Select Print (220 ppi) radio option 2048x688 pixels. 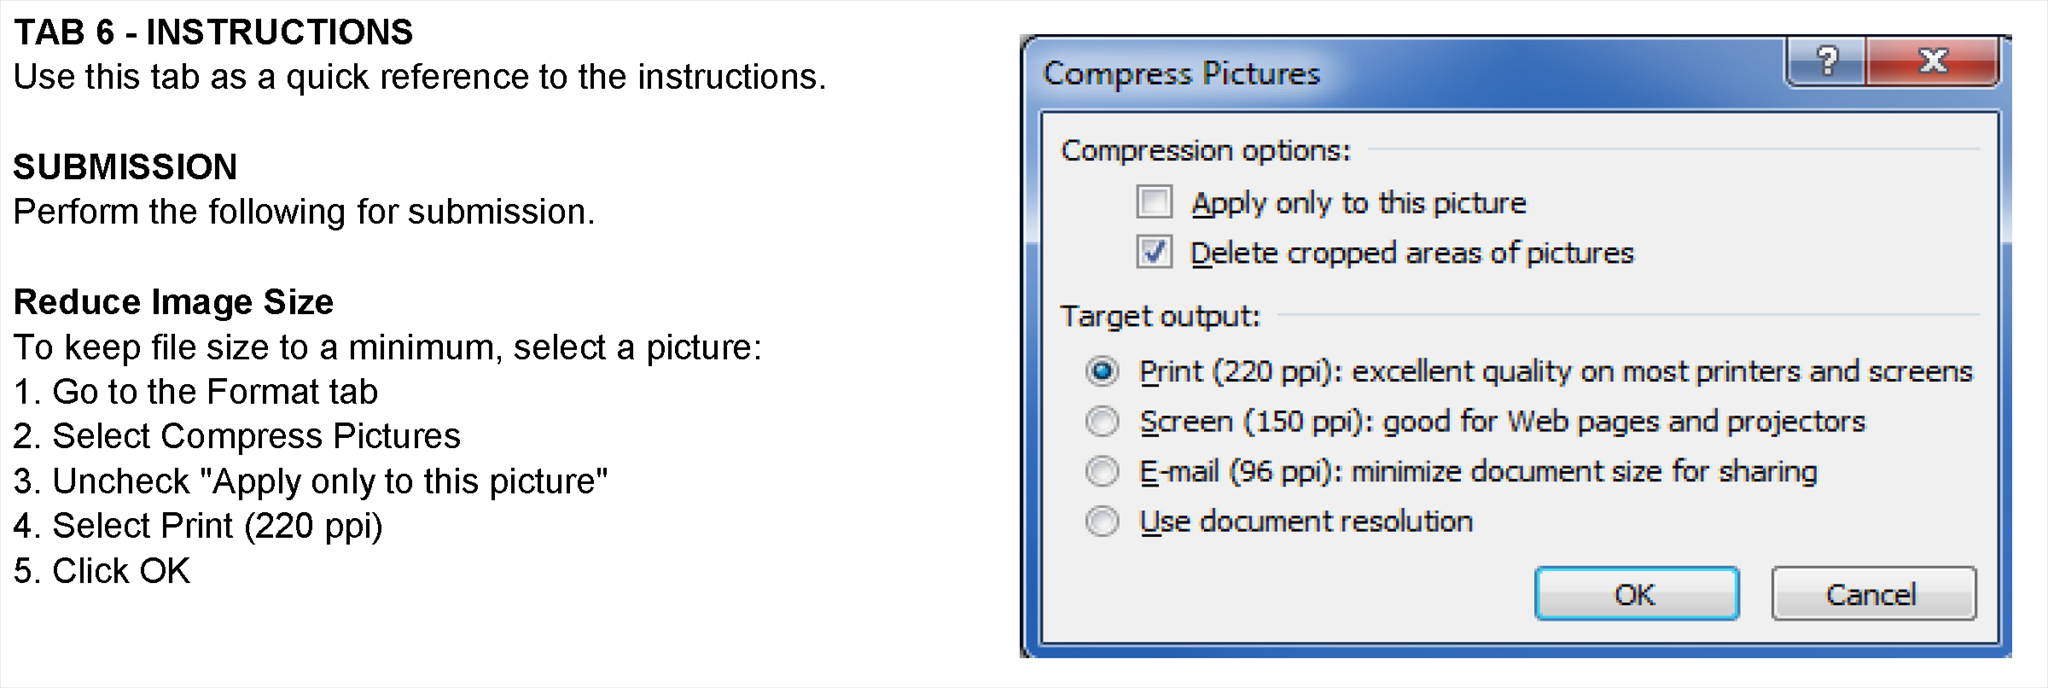click(1102, 372)
